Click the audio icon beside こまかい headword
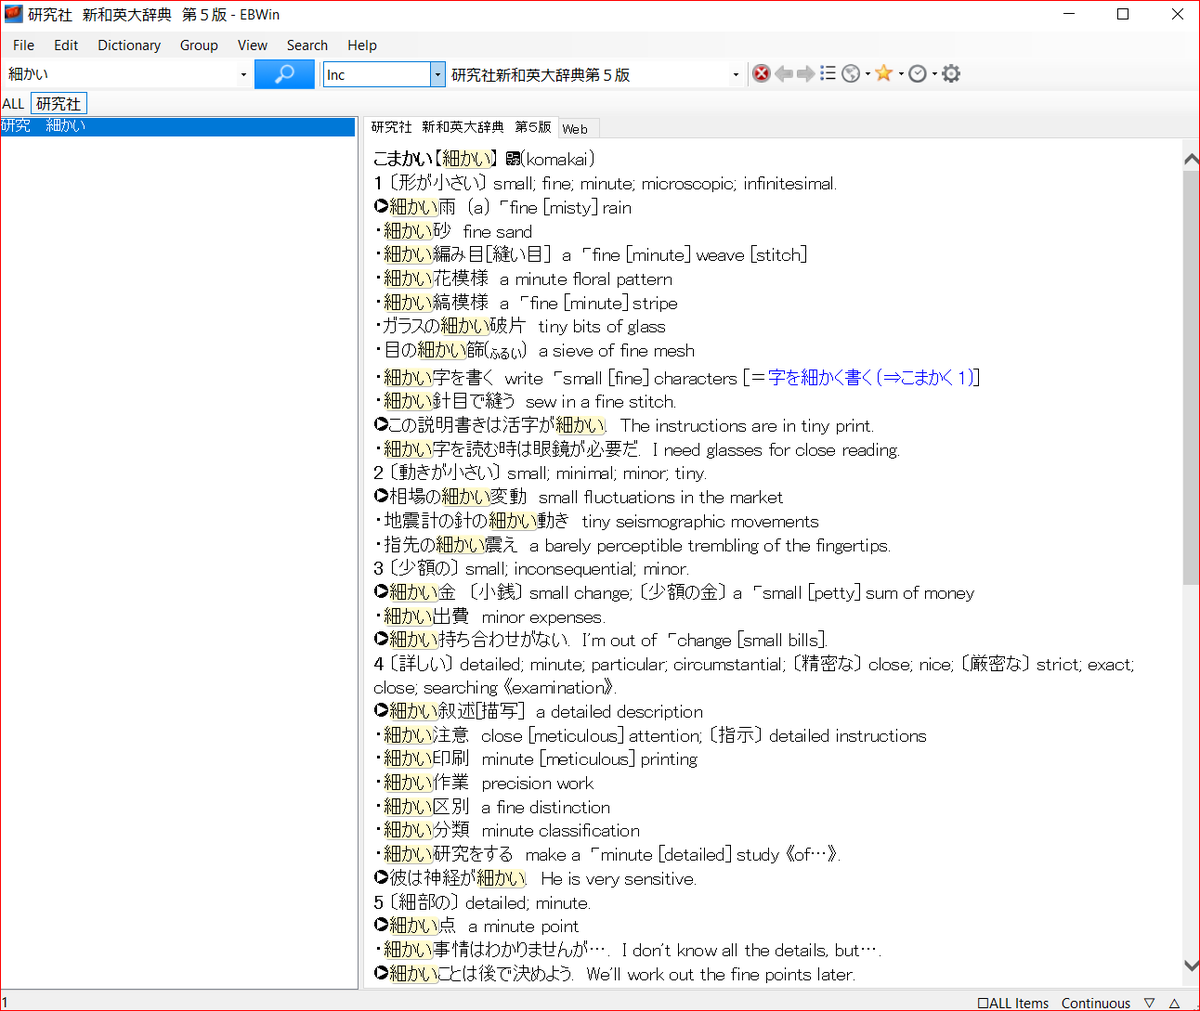1200x1011 pixels. tap(513, 159)
